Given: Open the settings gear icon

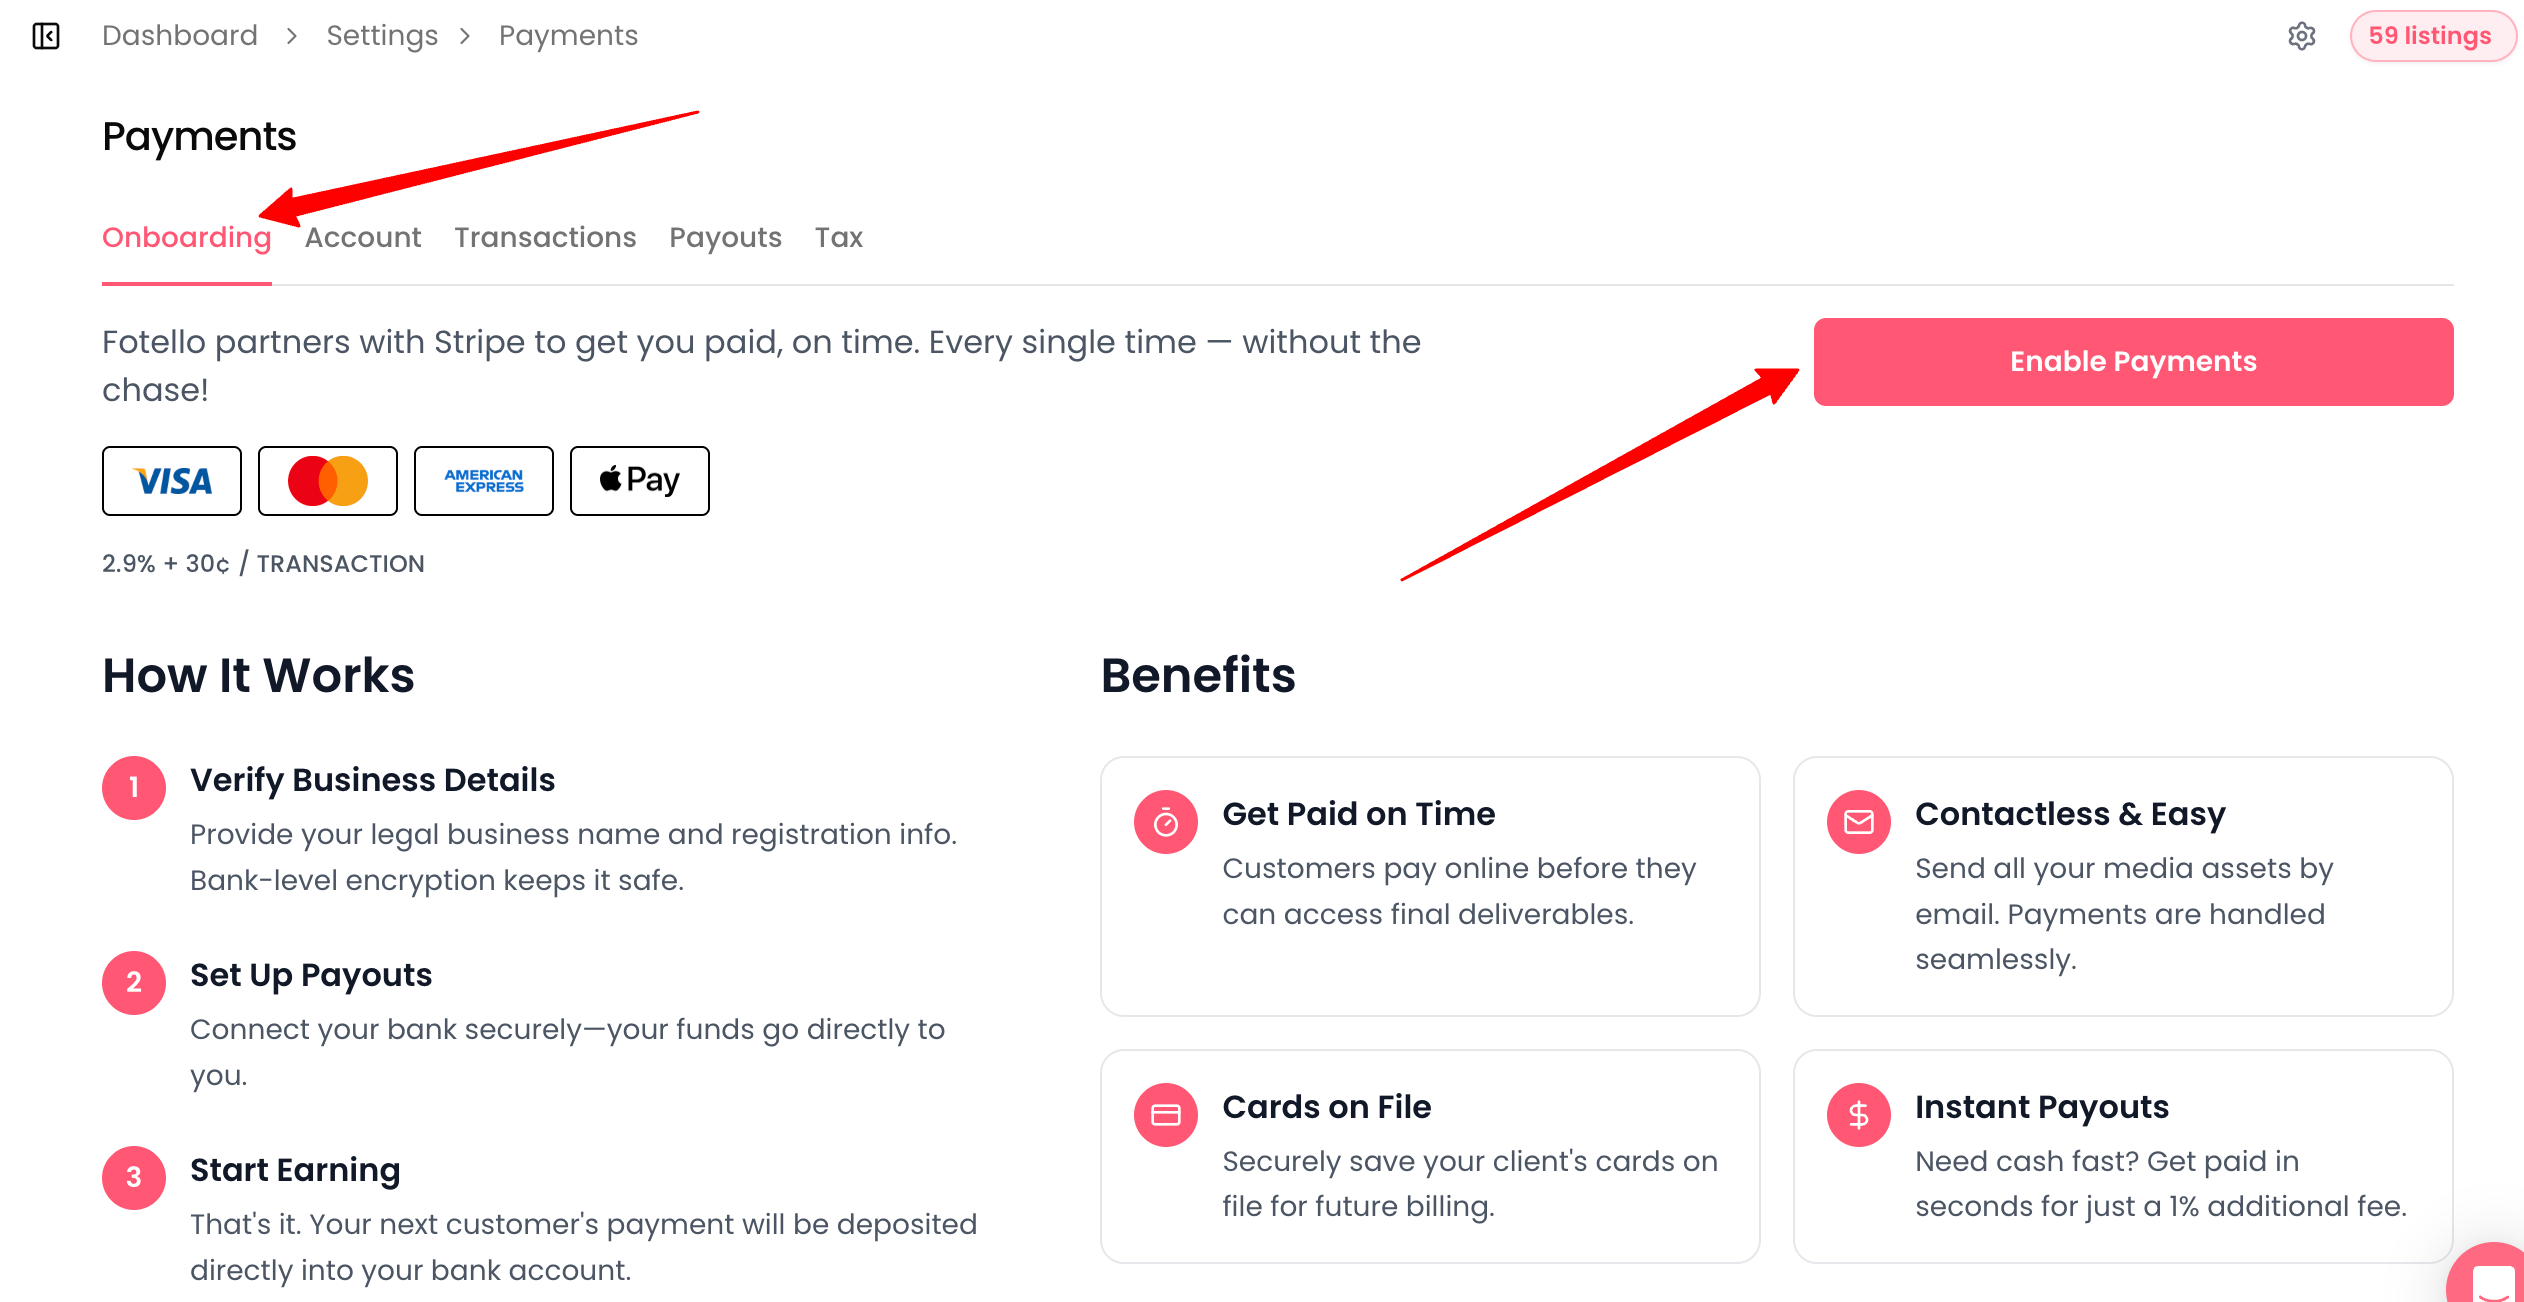Looking at the screenshot, I should click(2301, 36).
